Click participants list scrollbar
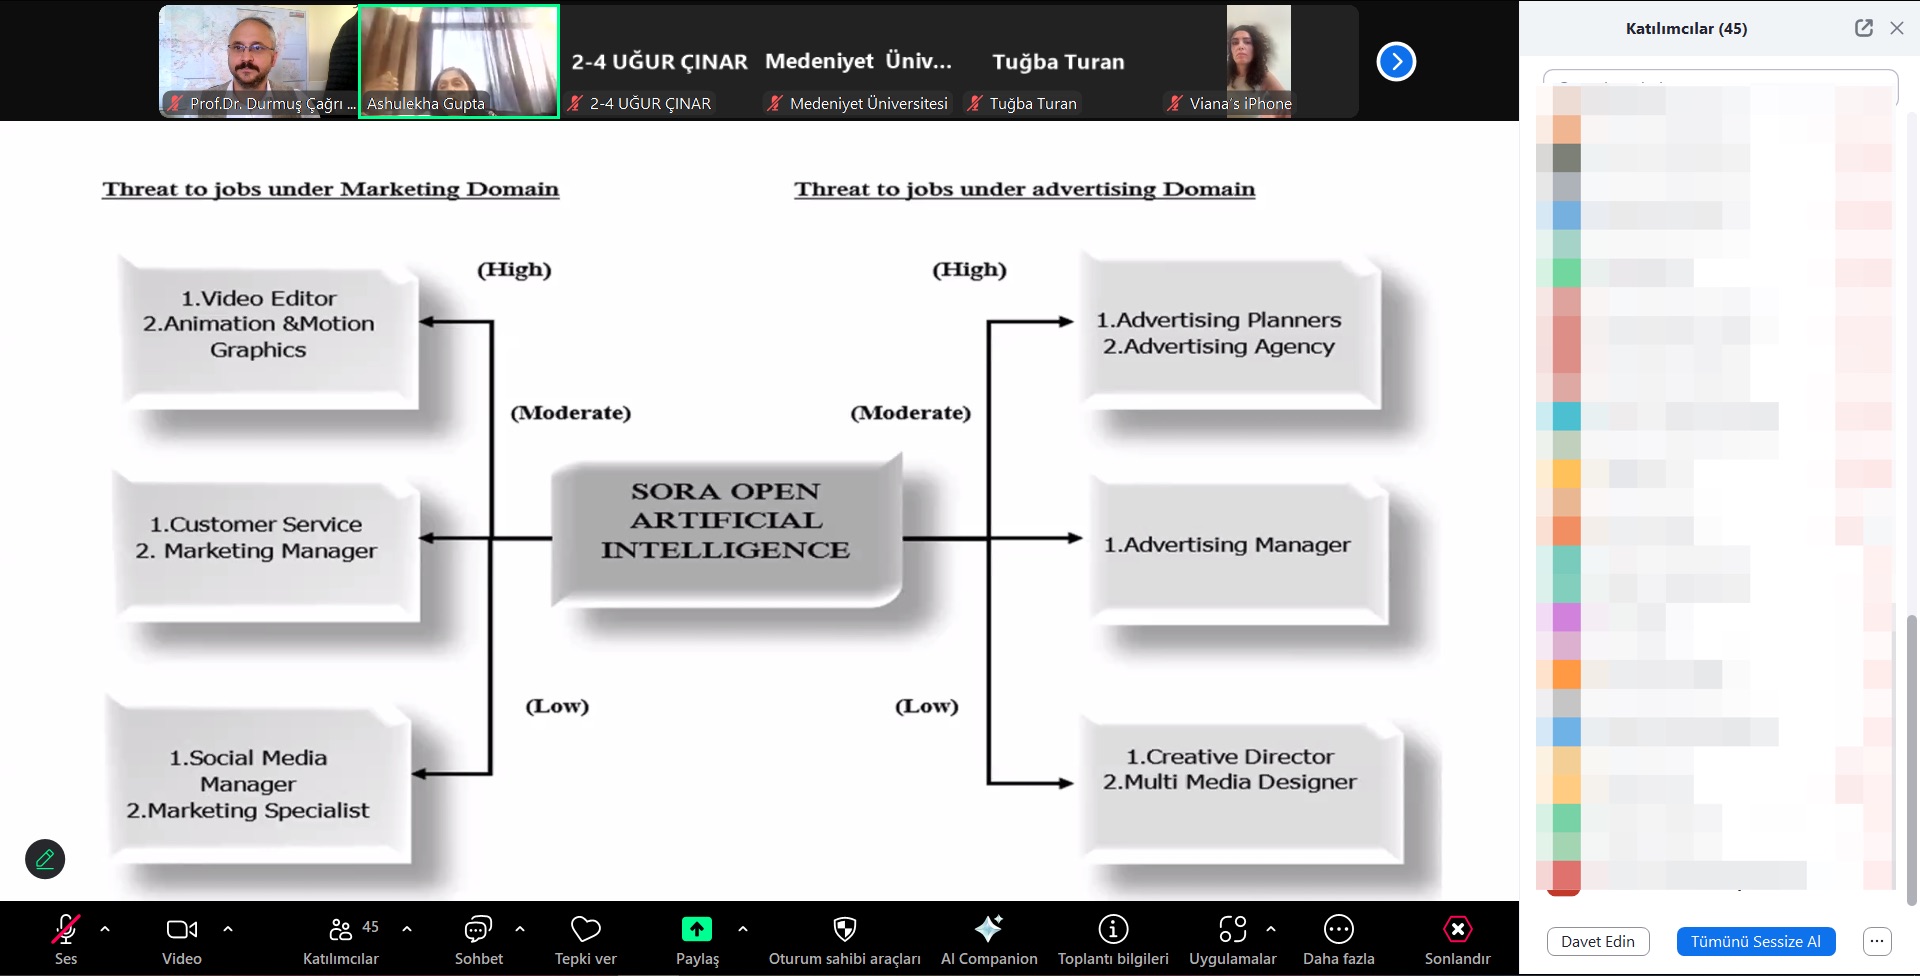The image size is (1920, 976). click(x=1912, y=760)
